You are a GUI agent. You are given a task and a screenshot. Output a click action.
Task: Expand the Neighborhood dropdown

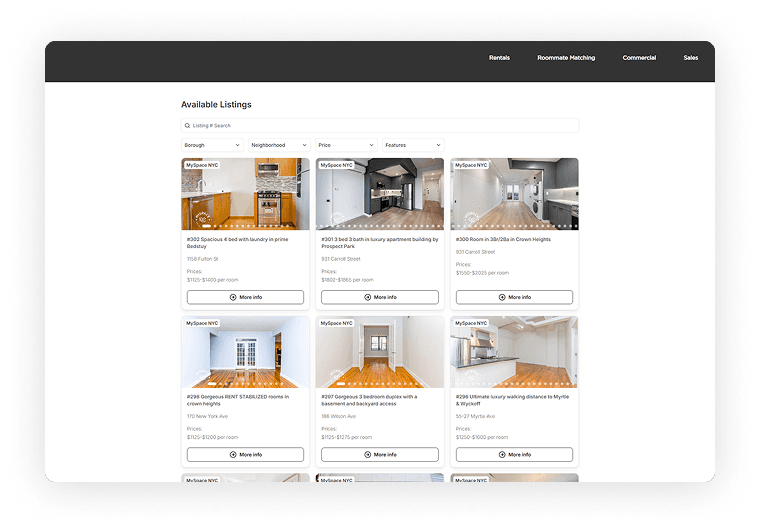(x=279, y=145)
